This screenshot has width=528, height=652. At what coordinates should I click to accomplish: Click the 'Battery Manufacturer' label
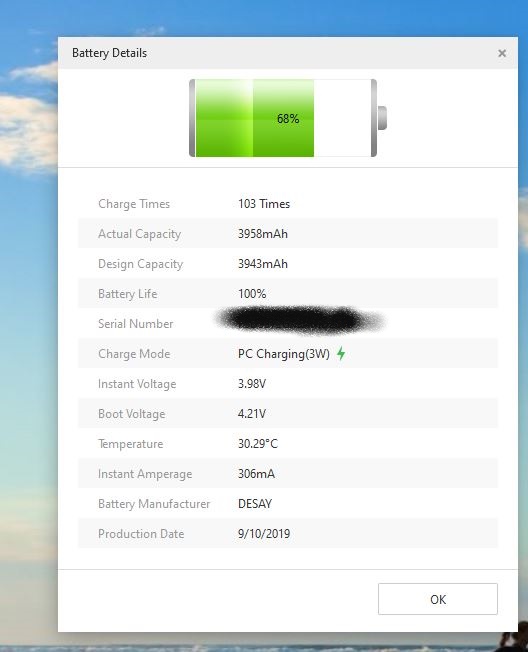click(154, 504)
